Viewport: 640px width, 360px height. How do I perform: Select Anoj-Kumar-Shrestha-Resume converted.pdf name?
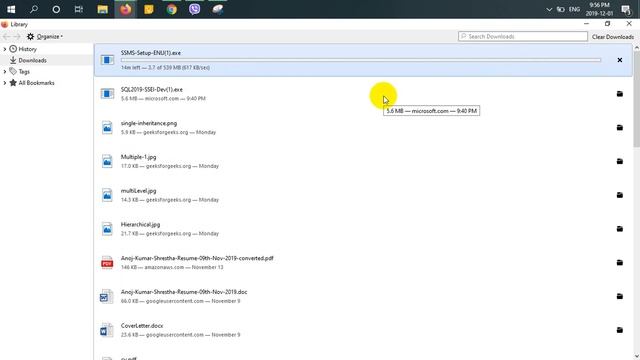point(197,258)
